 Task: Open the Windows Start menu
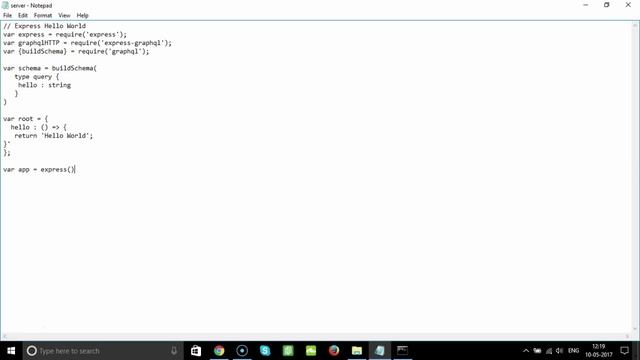click(11, 351)
